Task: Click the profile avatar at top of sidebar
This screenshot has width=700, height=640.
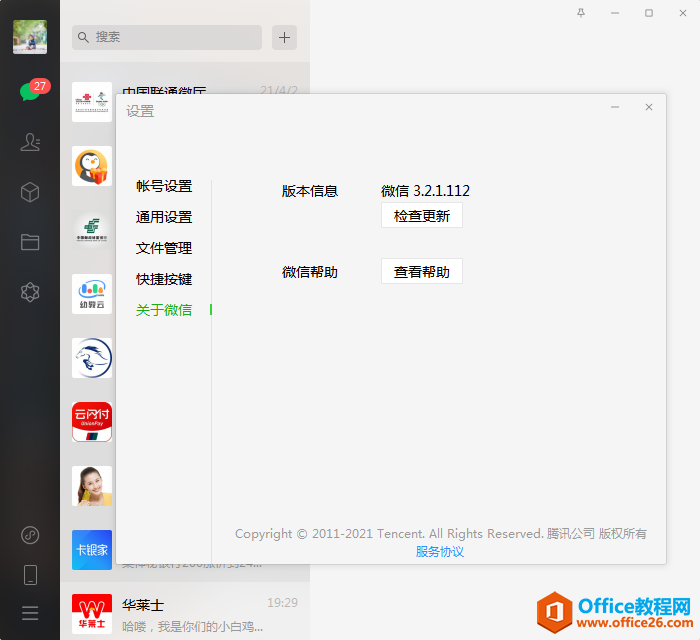Action: [x=30, y=37]
